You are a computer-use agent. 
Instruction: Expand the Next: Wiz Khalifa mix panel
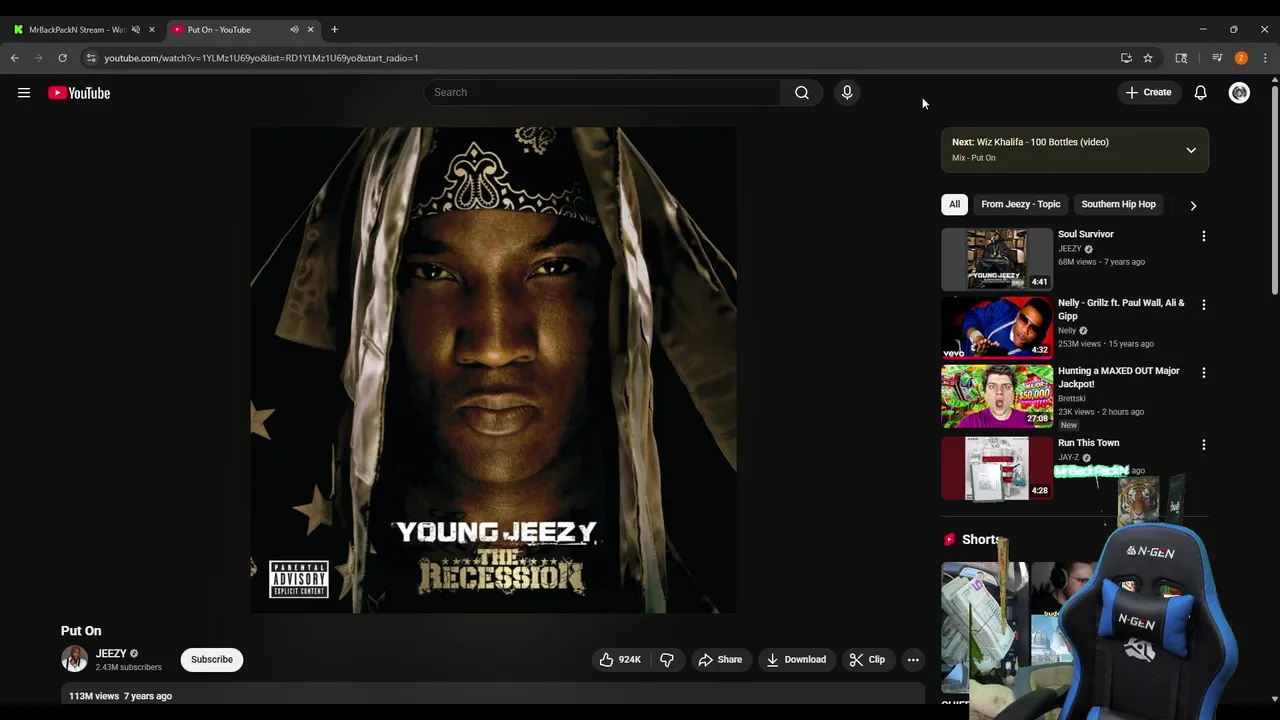pyautogui.click(x=1191, y=150)
